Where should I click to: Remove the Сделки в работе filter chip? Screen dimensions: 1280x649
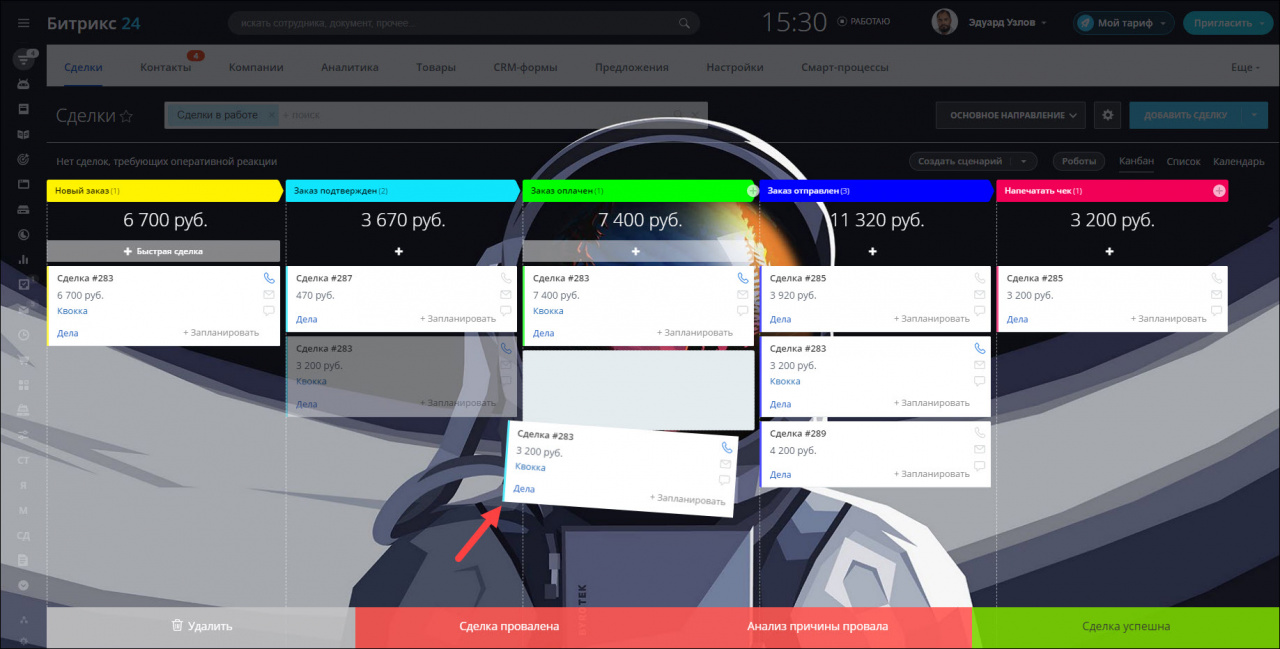point(271,115)
